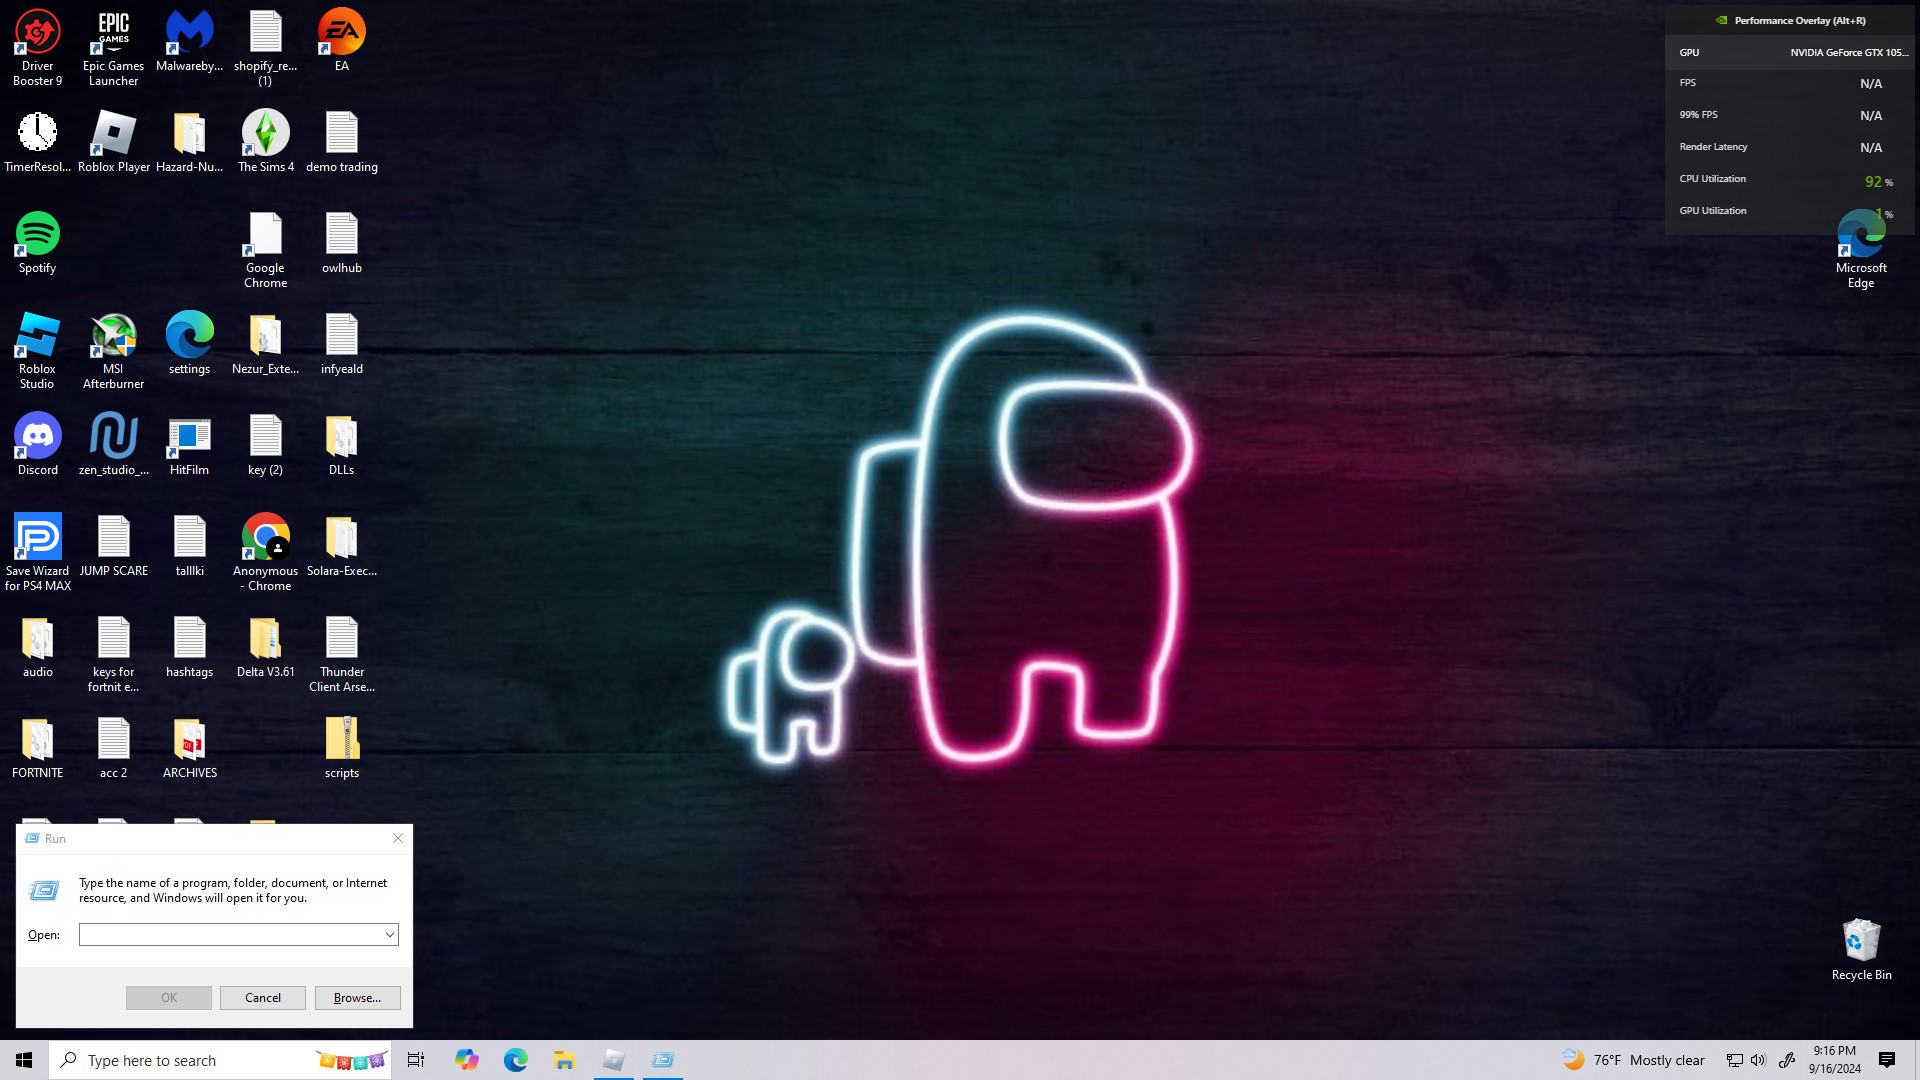Click the Roblox Studio icon
Viewport: 1920px width, 1080px height.
tap(37, 335)
